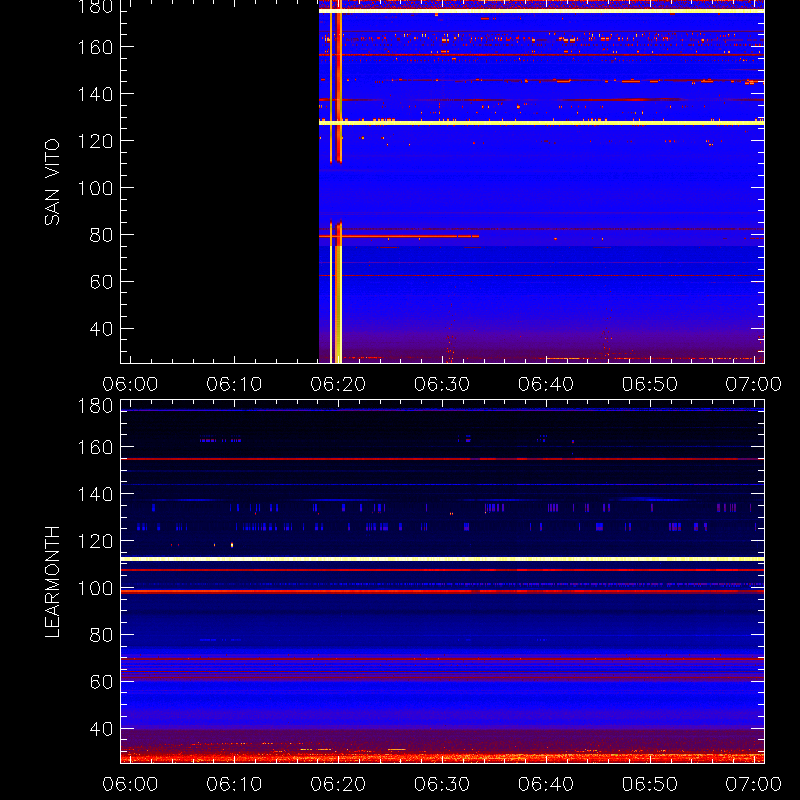Pick the 120 label on LEARMONTH axis
Image resolution: width=800 pixels, height=800 pixels.
coord(95,541)
